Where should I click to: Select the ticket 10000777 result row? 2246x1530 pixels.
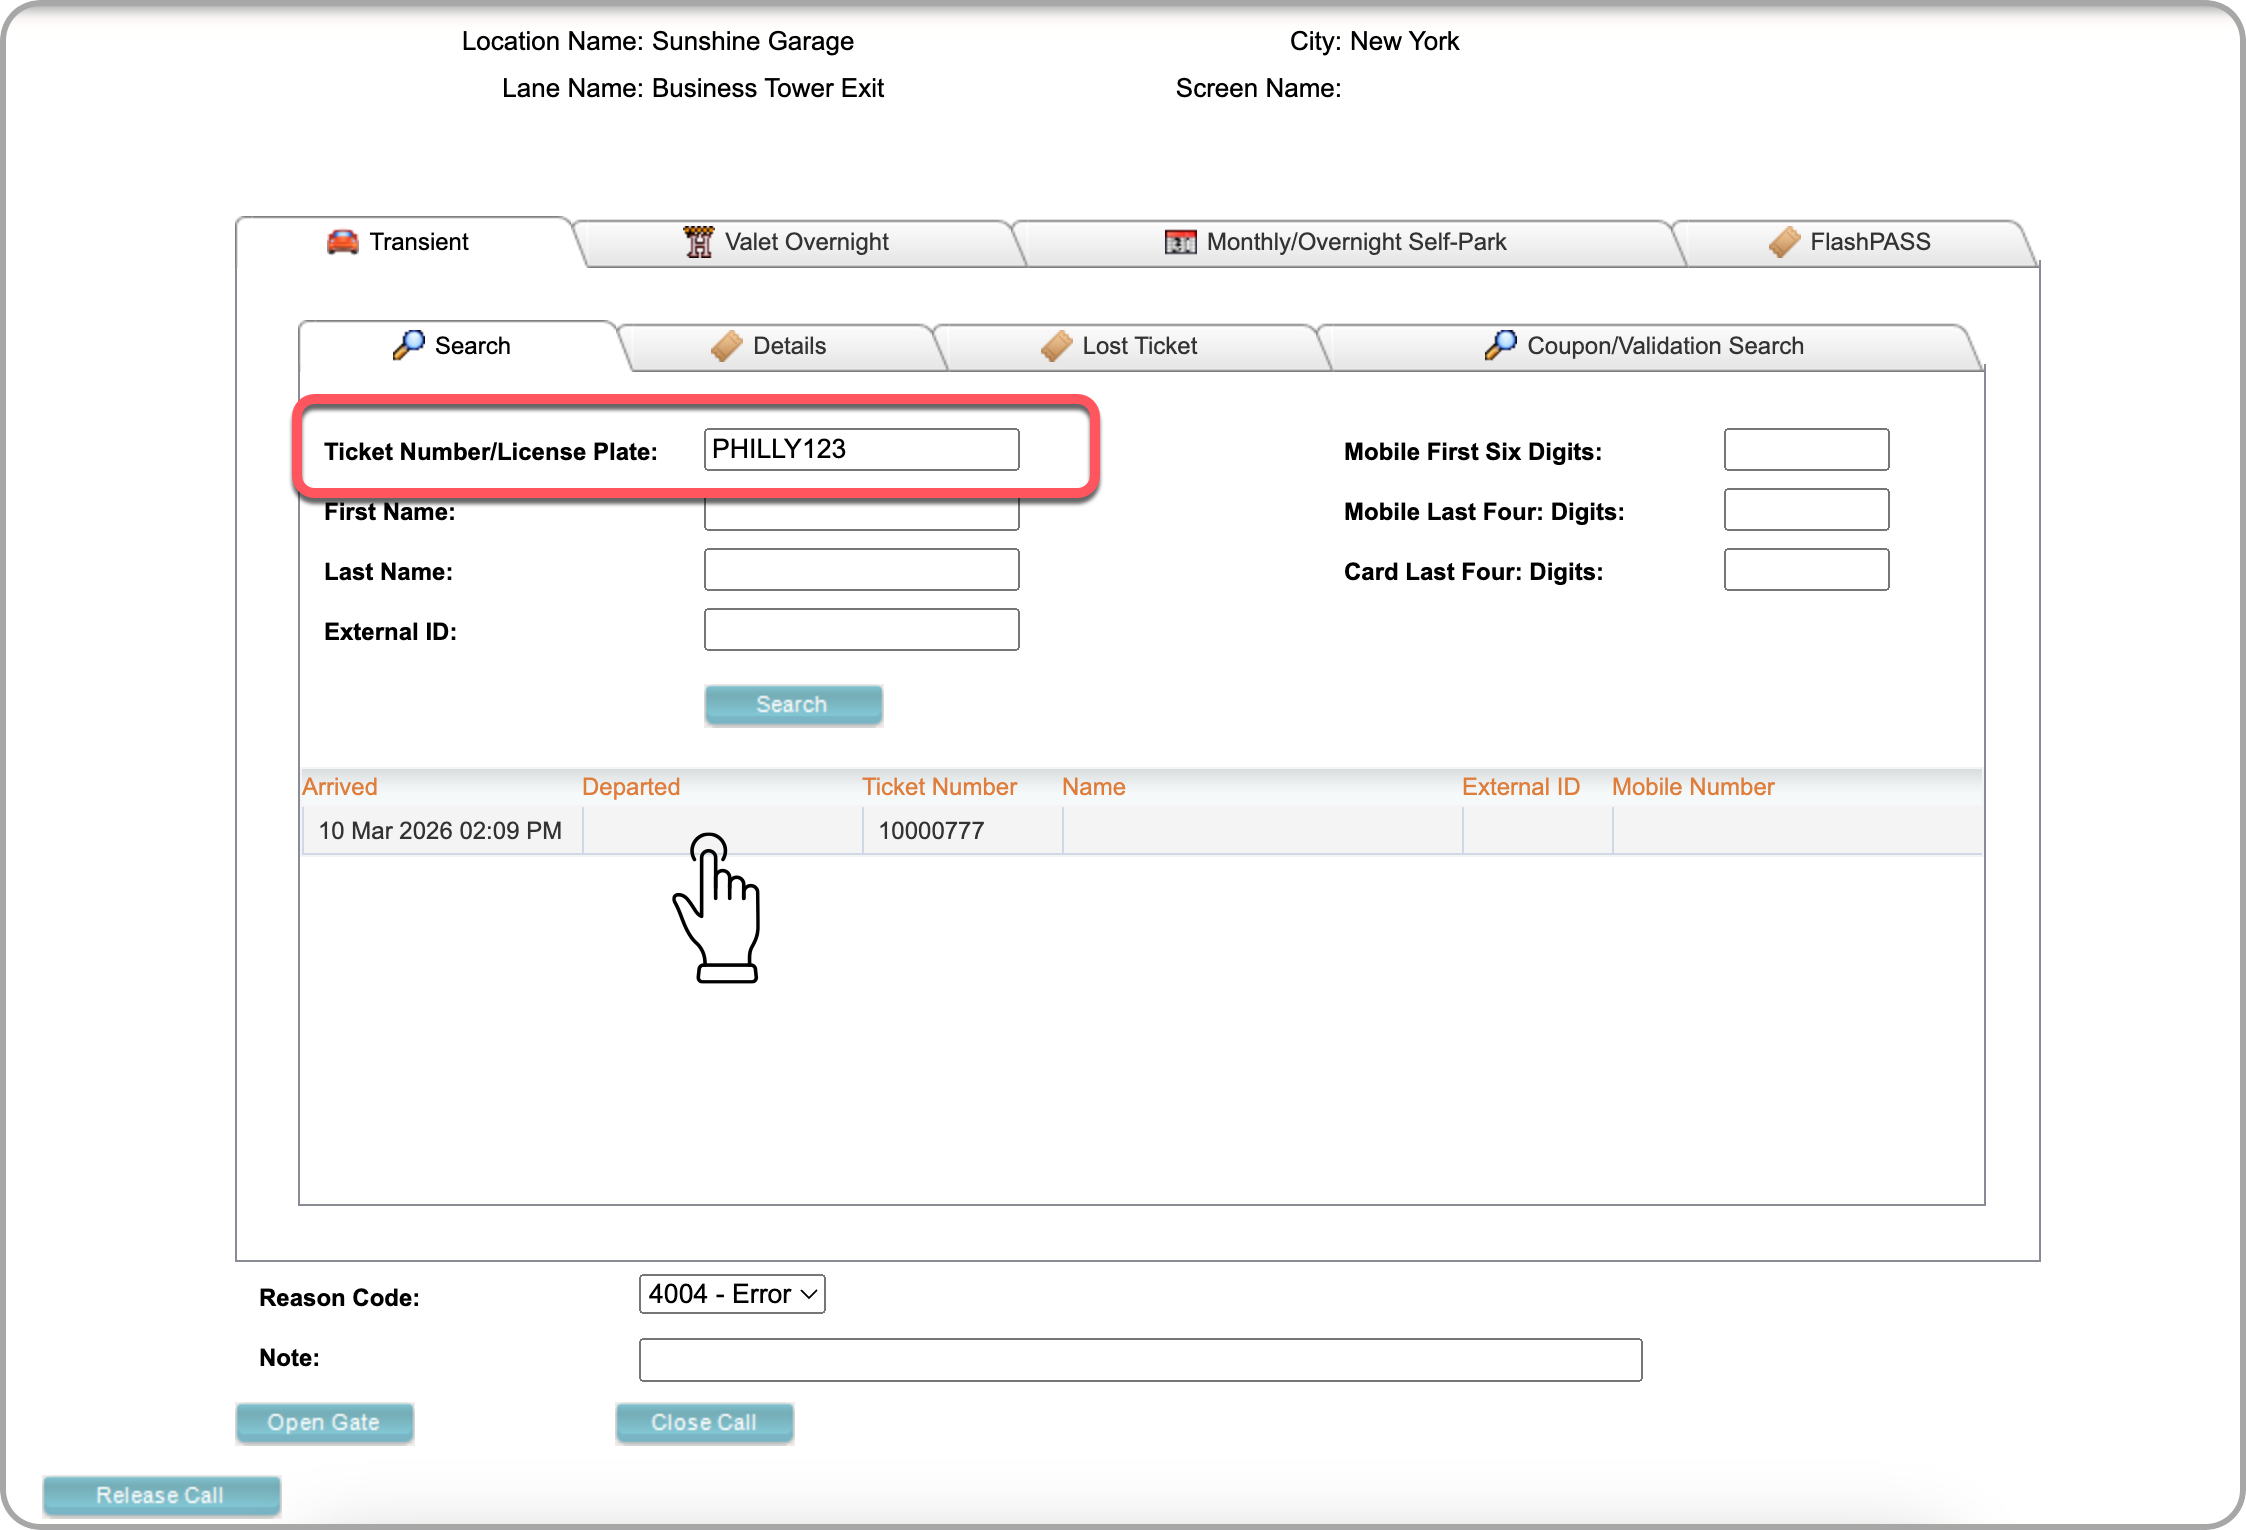pyautogui.click(x=1141, y=831)
